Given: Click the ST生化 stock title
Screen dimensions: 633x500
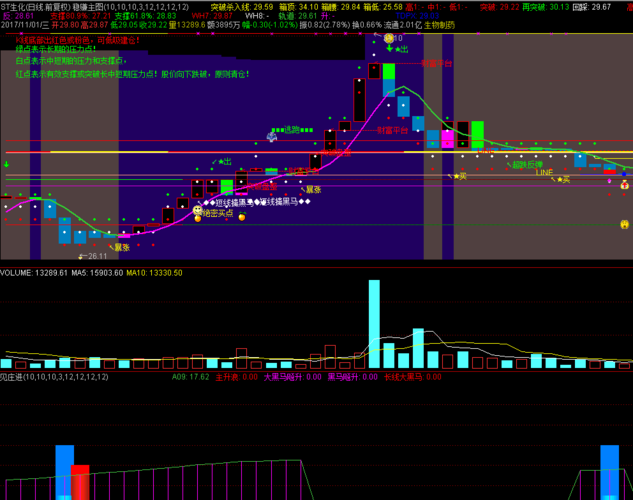Looking at the screenshot, I should (15, 6).
